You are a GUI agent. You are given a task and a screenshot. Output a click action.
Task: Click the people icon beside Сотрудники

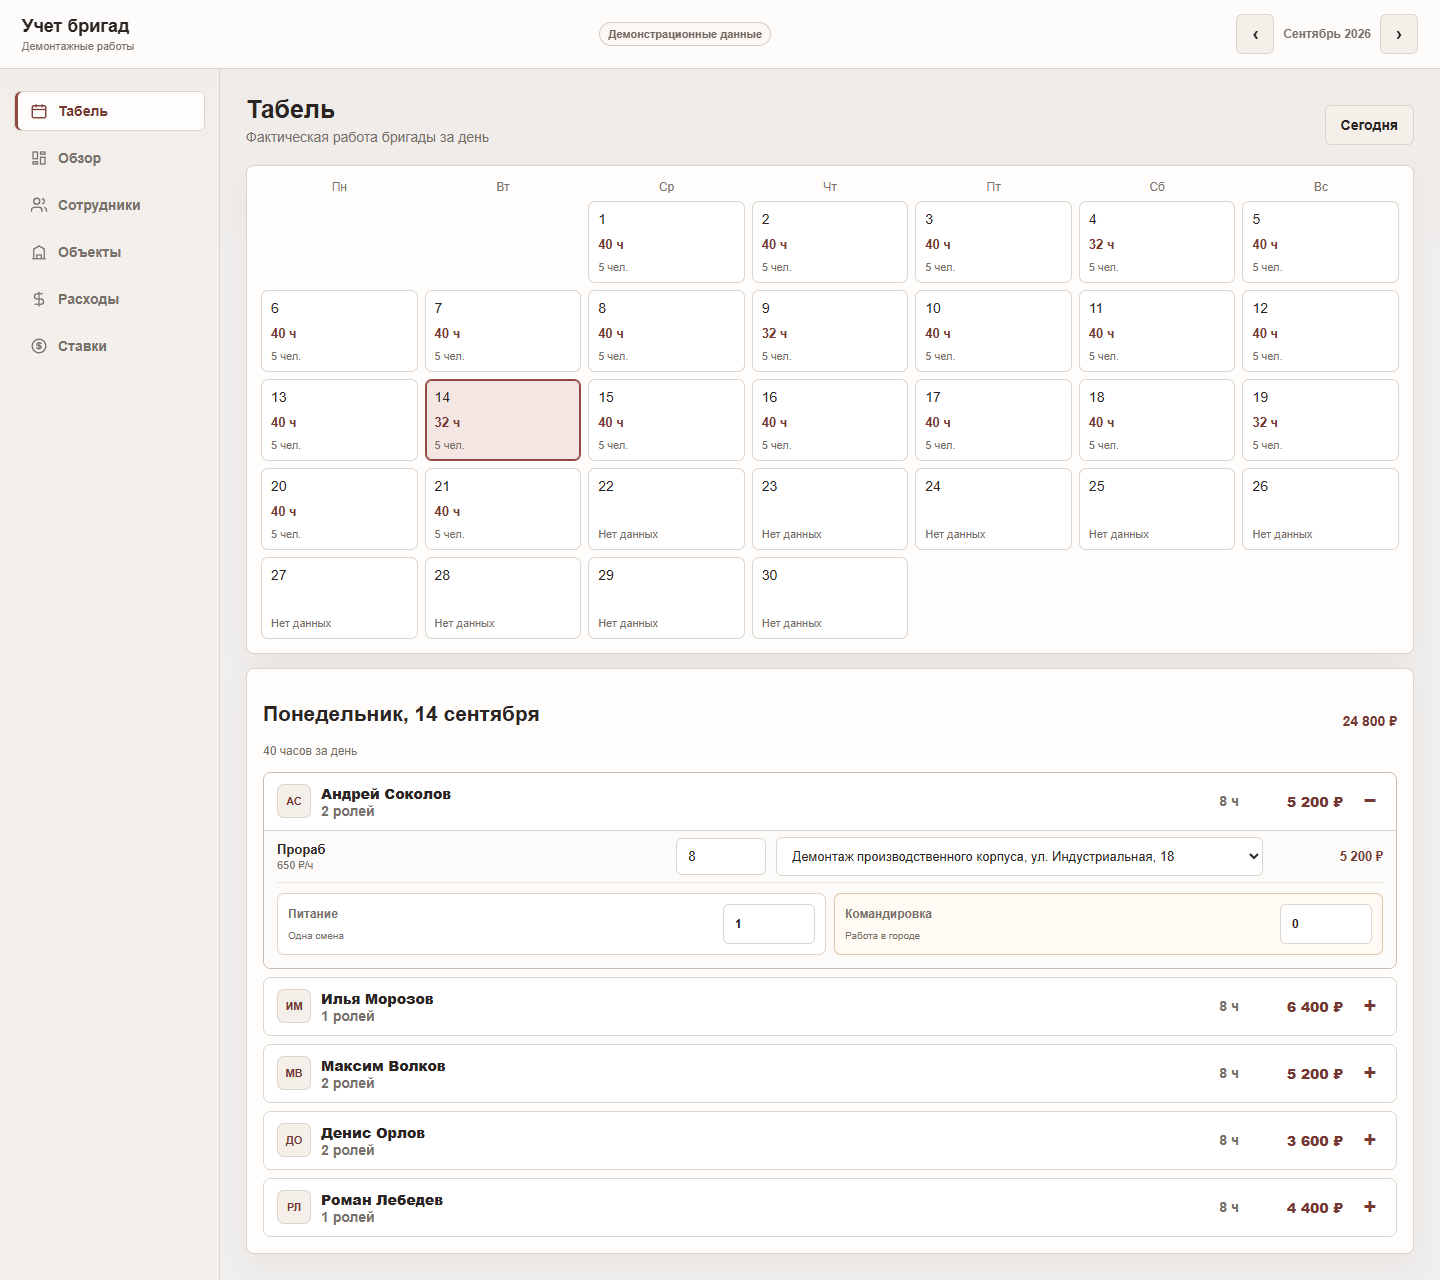click(39, 205)
